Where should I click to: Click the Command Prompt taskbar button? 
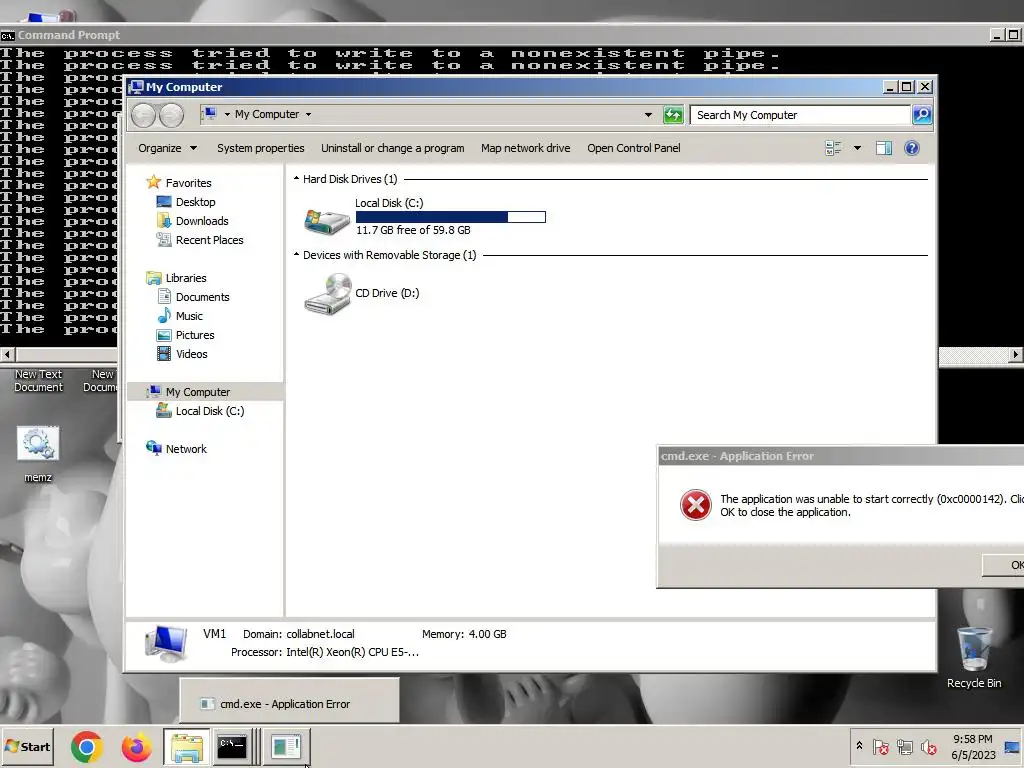coord(232,746)
